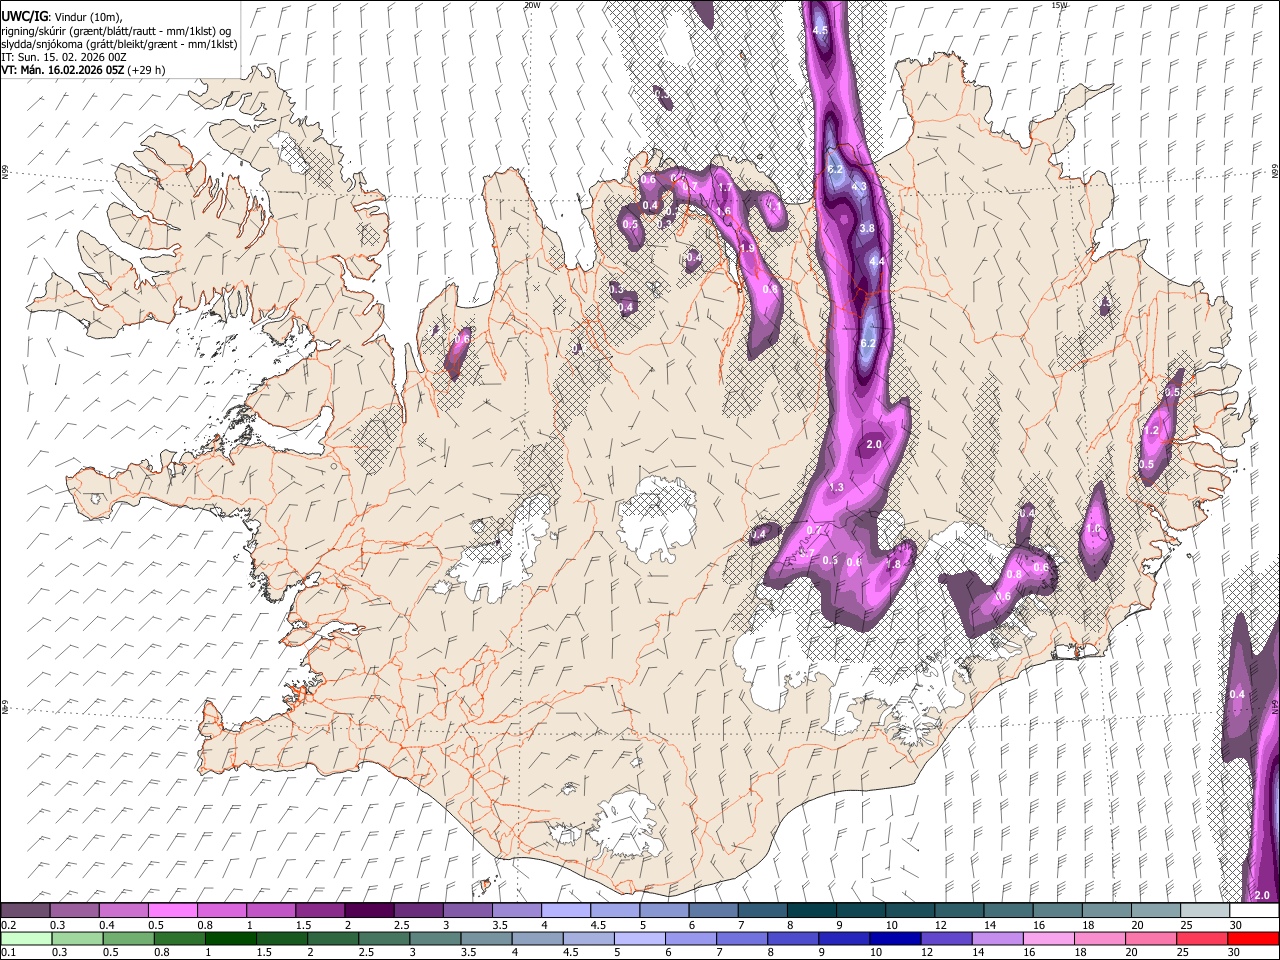
Task: Click the "20W" longitude label
Action: pos(532,5)
